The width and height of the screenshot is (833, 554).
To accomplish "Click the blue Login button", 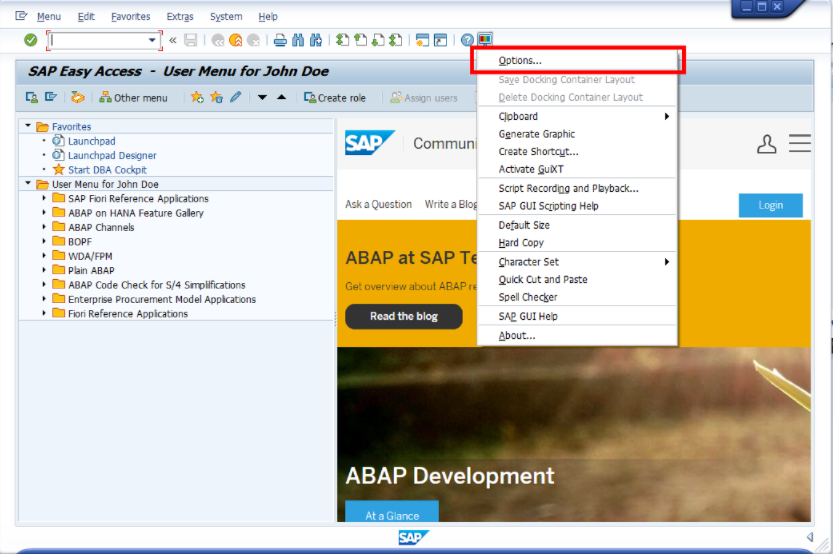I will pyautogui.click(x=770, y=205).
